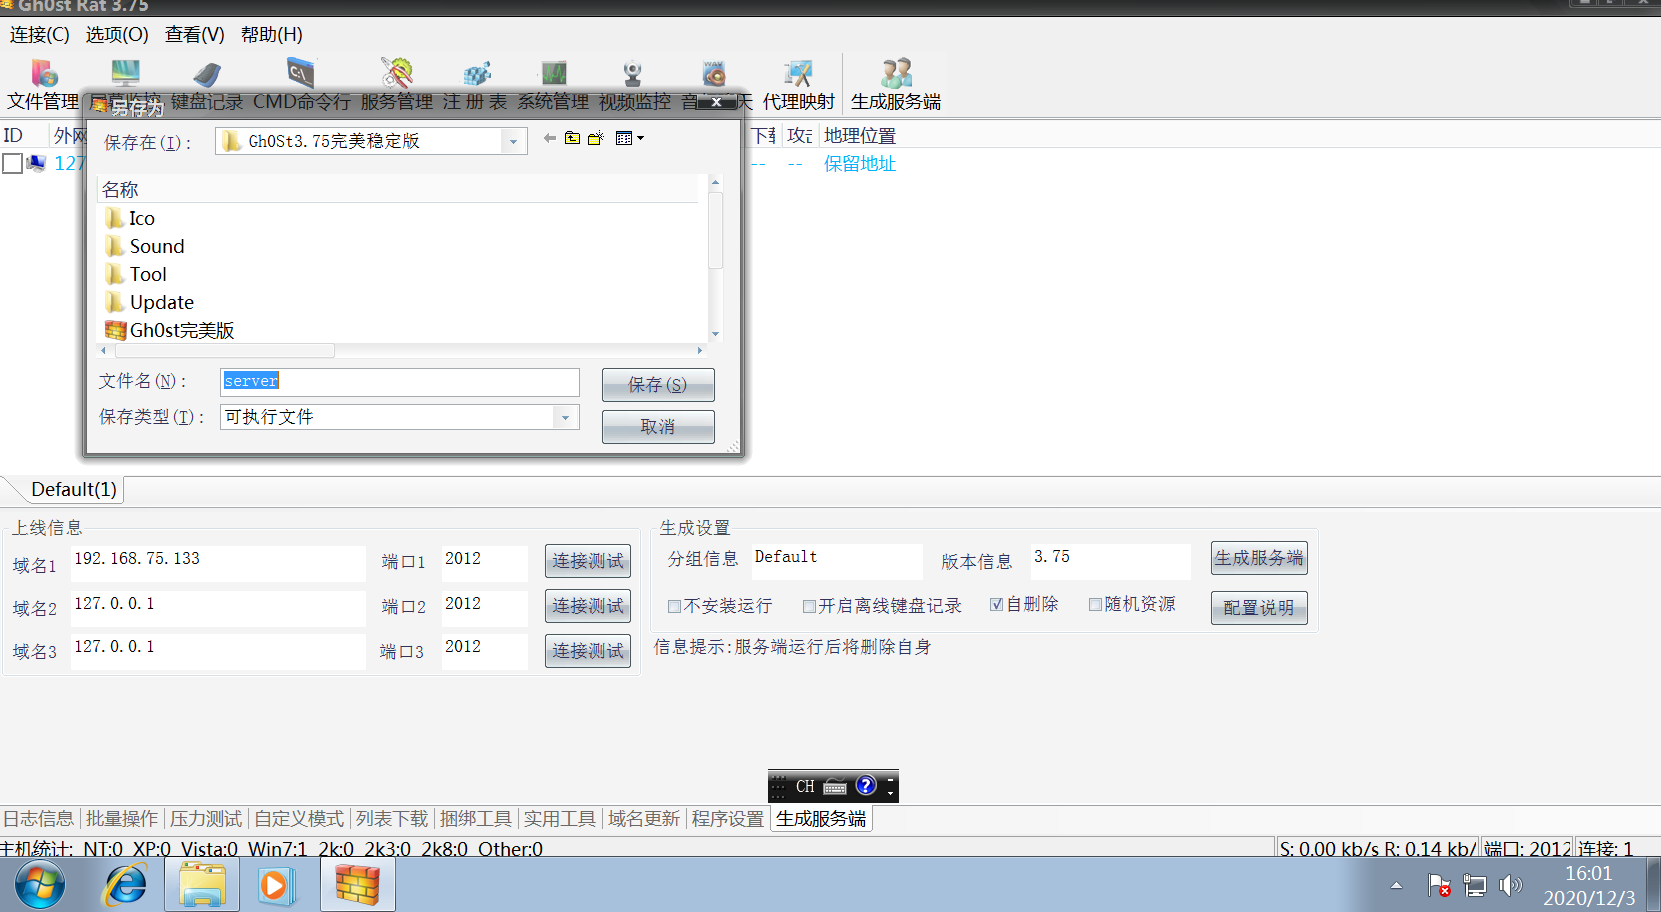Launch Internet Explorer from the taskbar

[126, 885]
